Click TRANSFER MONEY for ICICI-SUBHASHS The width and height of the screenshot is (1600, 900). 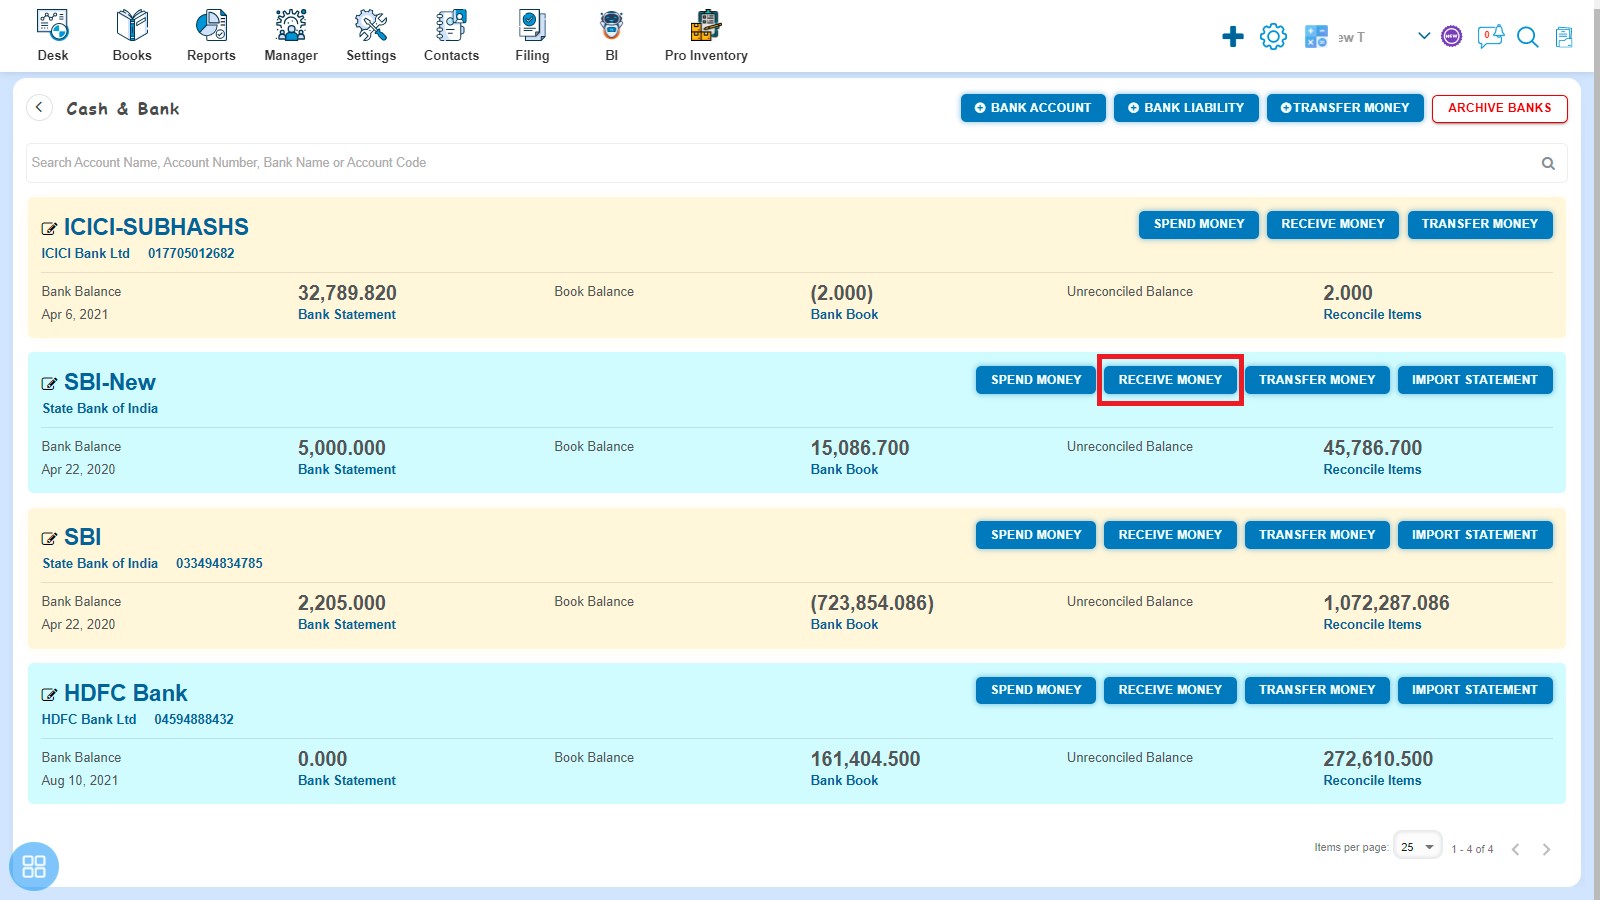[x=1480, y=224]
